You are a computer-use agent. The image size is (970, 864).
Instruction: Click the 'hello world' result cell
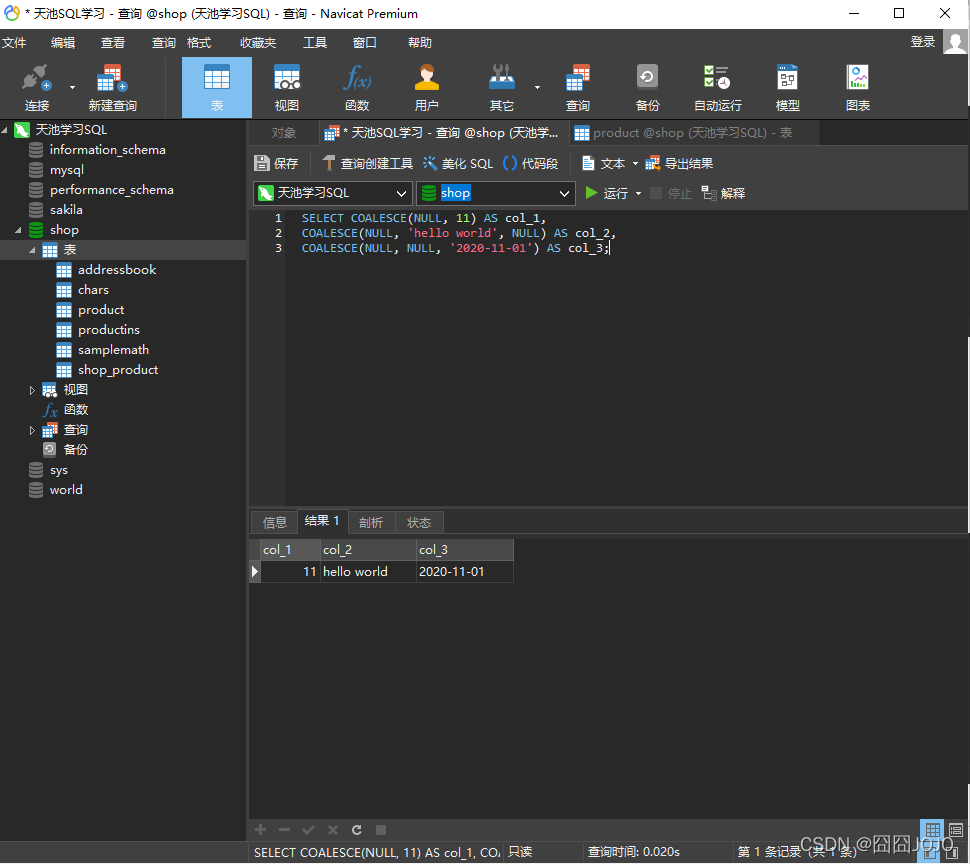368,571
